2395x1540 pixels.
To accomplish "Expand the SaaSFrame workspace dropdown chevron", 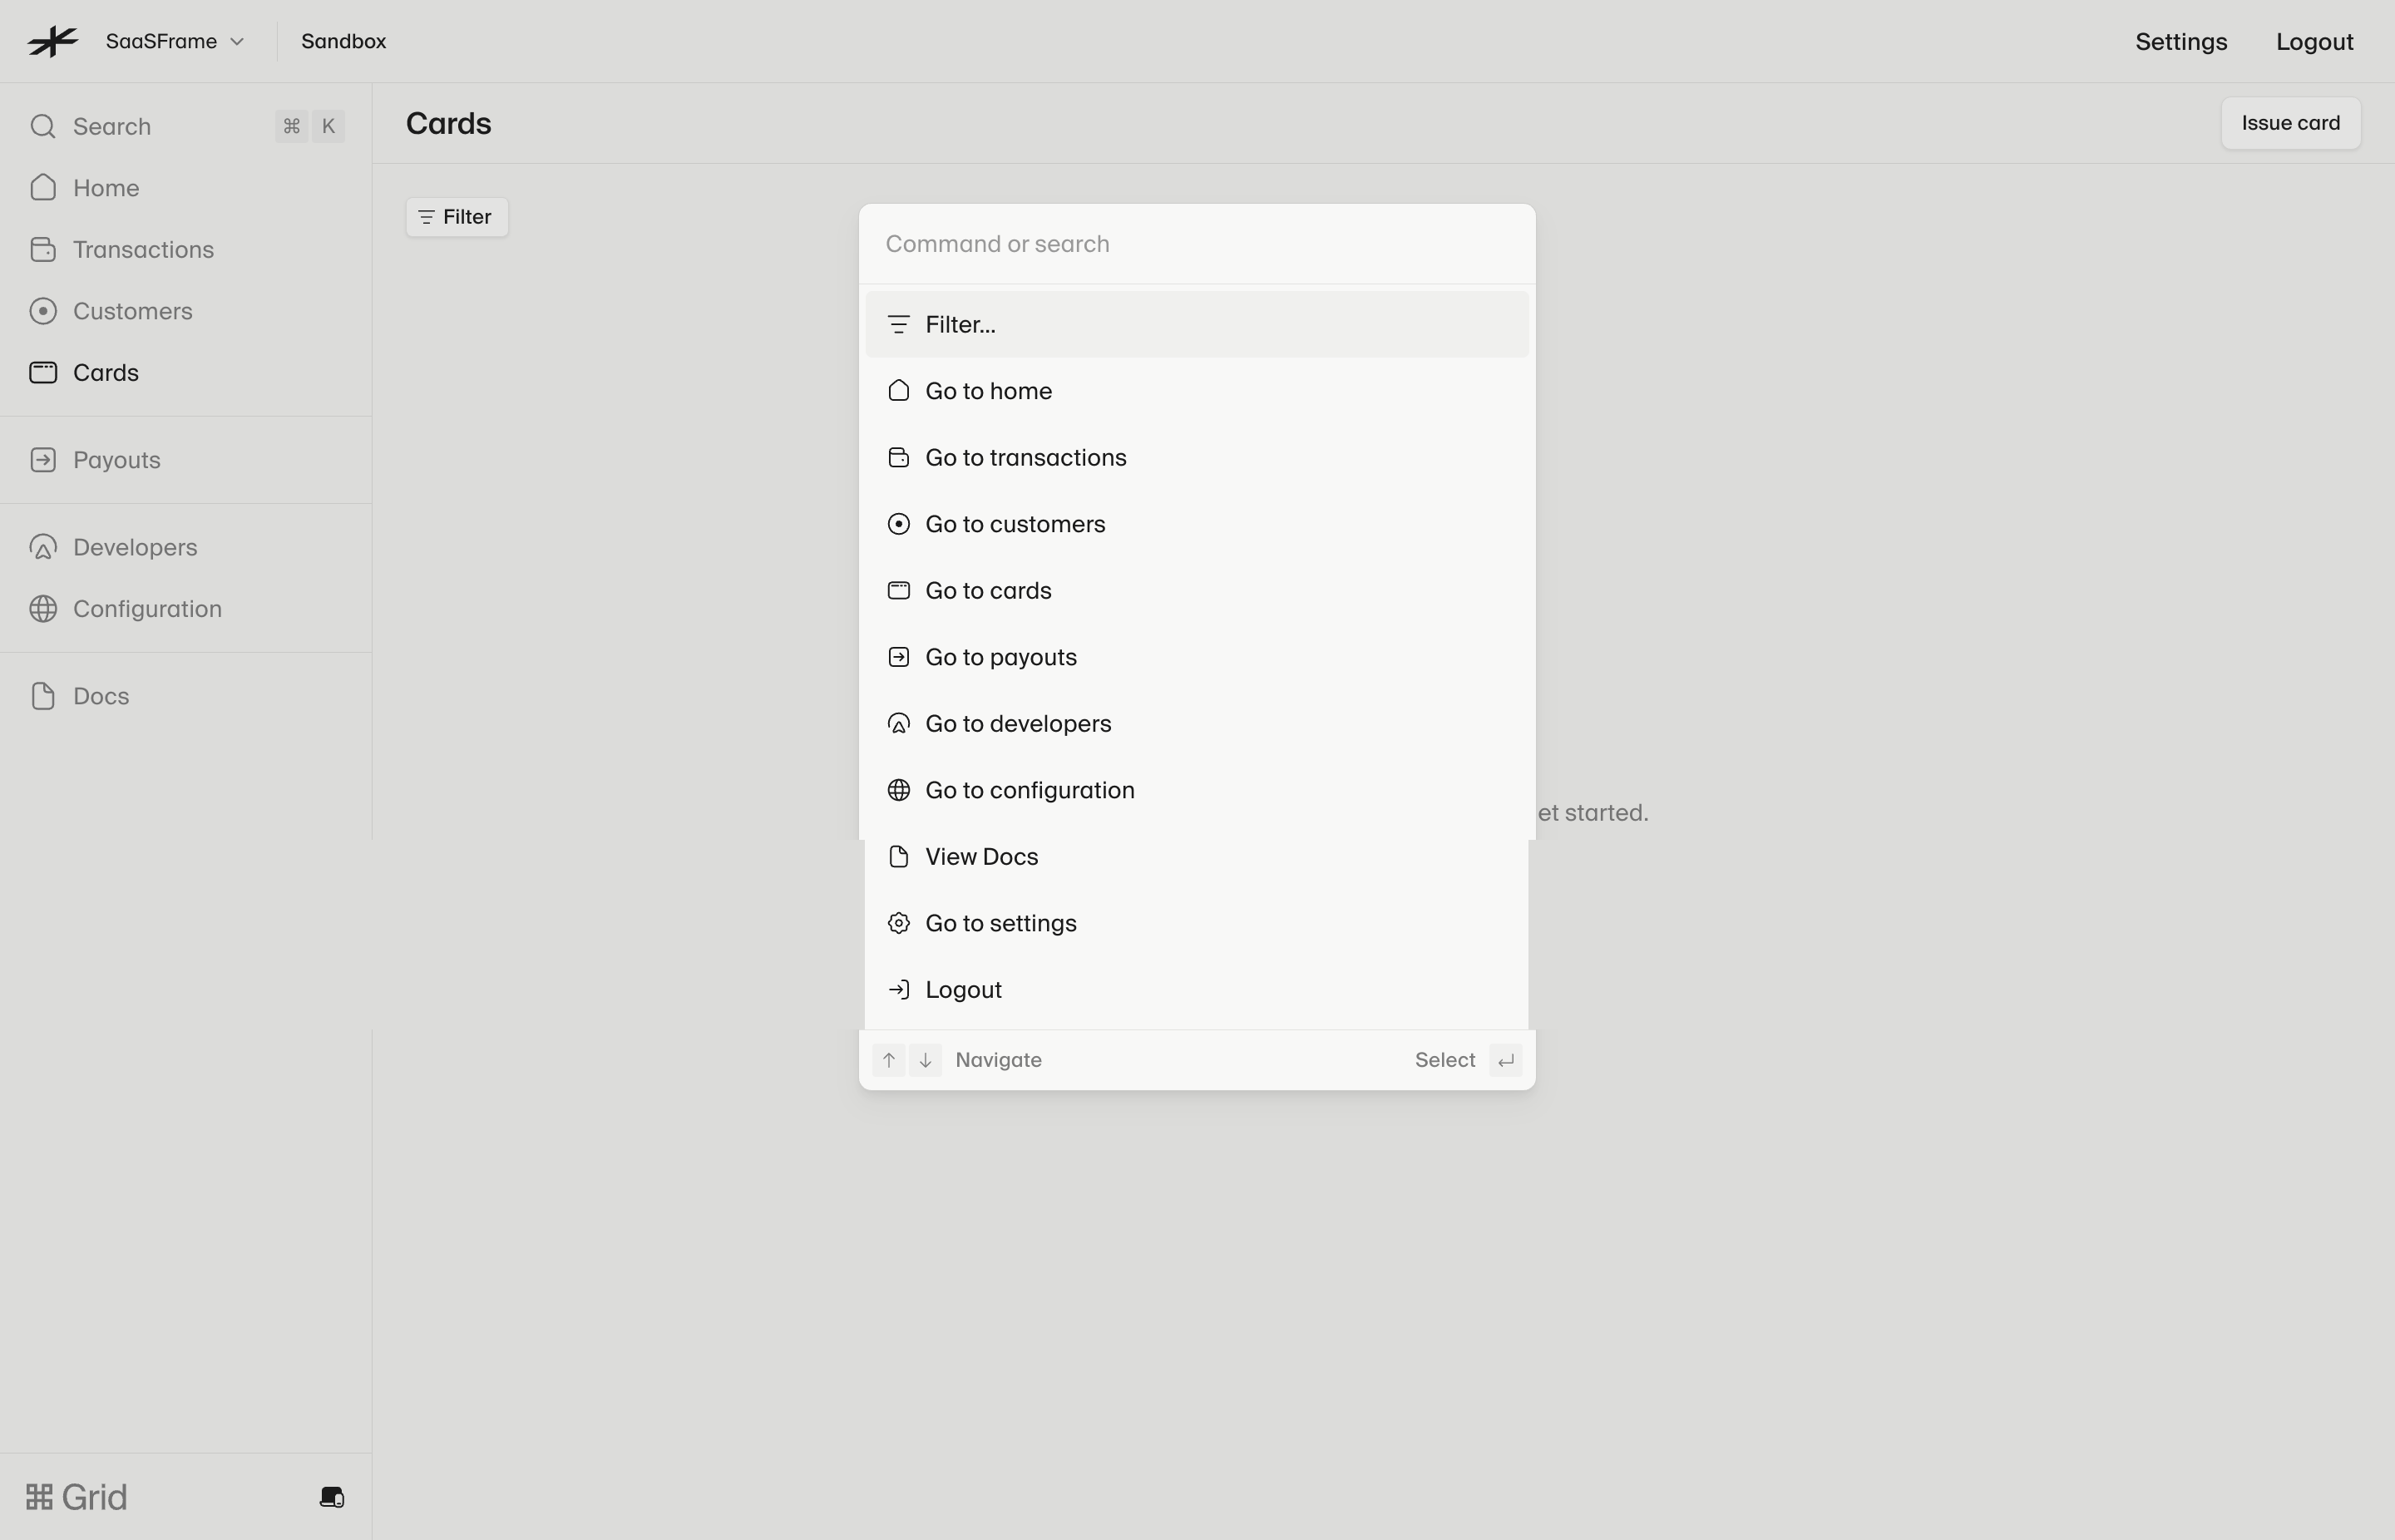I will click(x=237, y=42).
